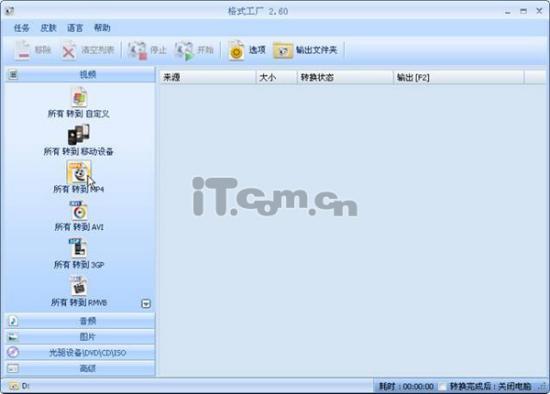This screenshot has width=550, height=394.
Task: Choose the 所有 转到 3GP icon
Action: pos(79,248)
